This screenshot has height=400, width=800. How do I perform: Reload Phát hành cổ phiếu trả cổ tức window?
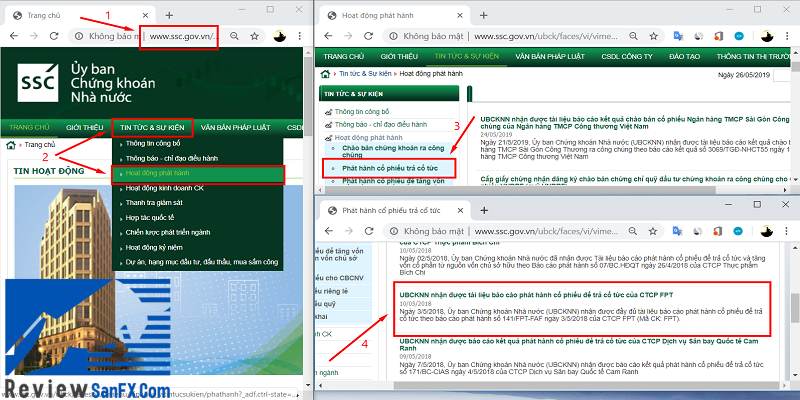pos(368,231)
